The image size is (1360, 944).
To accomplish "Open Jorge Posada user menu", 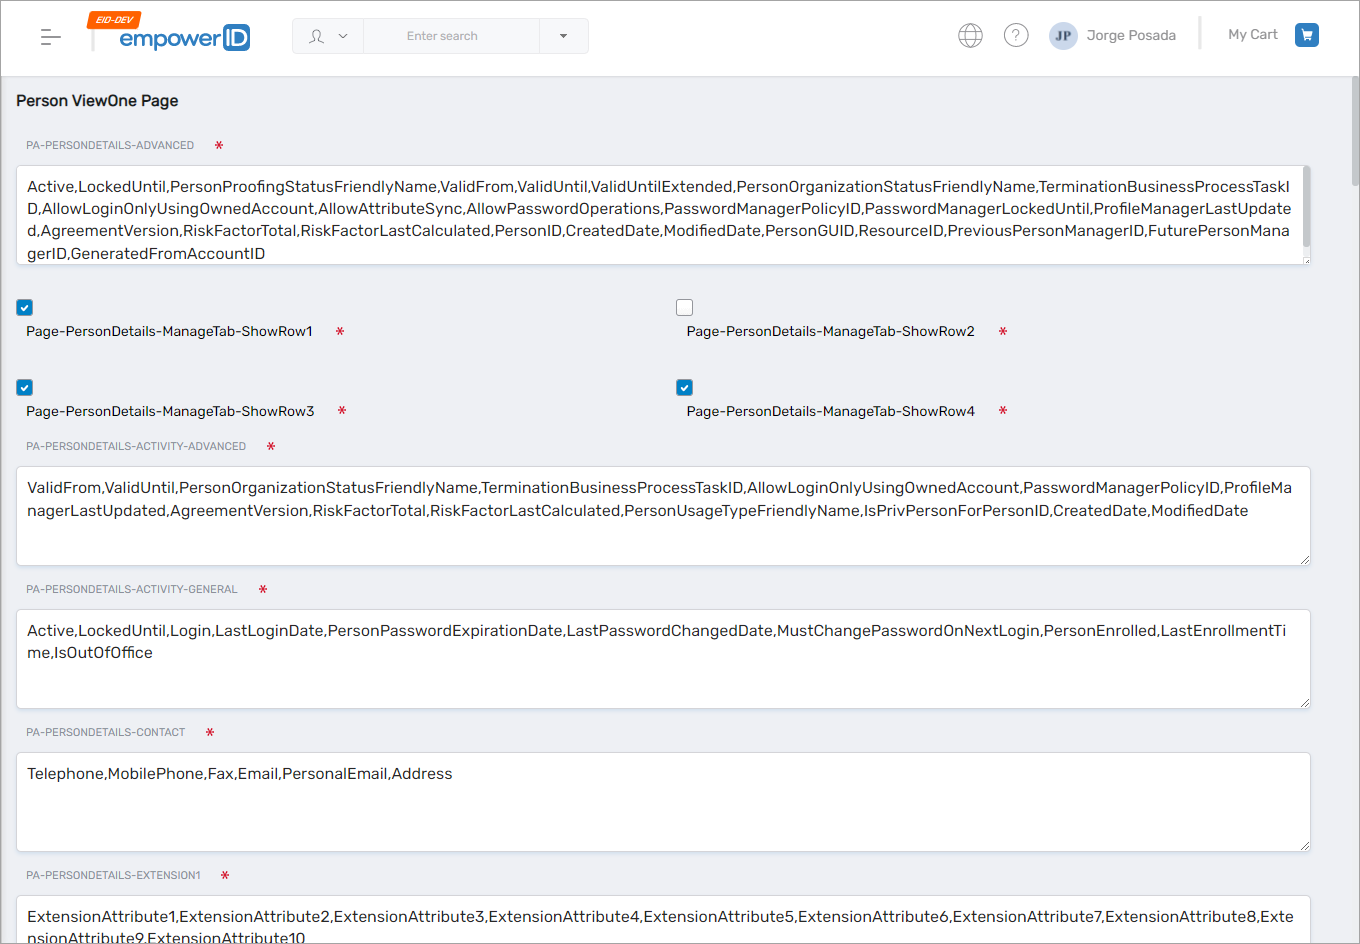I will tap(1130, 36).
